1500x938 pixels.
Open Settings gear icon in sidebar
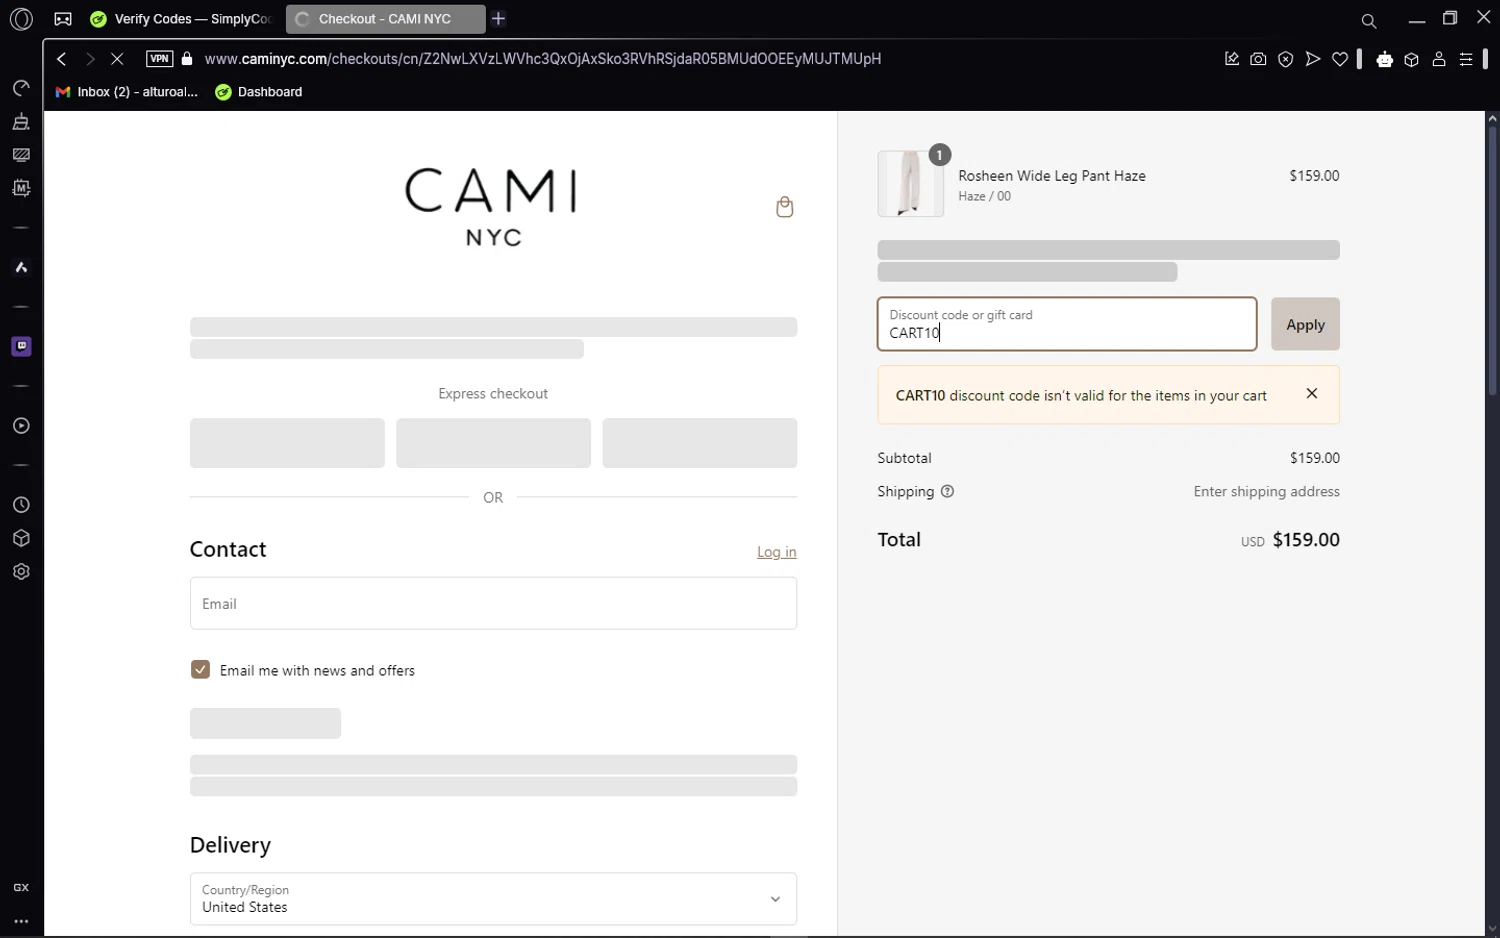21,572
